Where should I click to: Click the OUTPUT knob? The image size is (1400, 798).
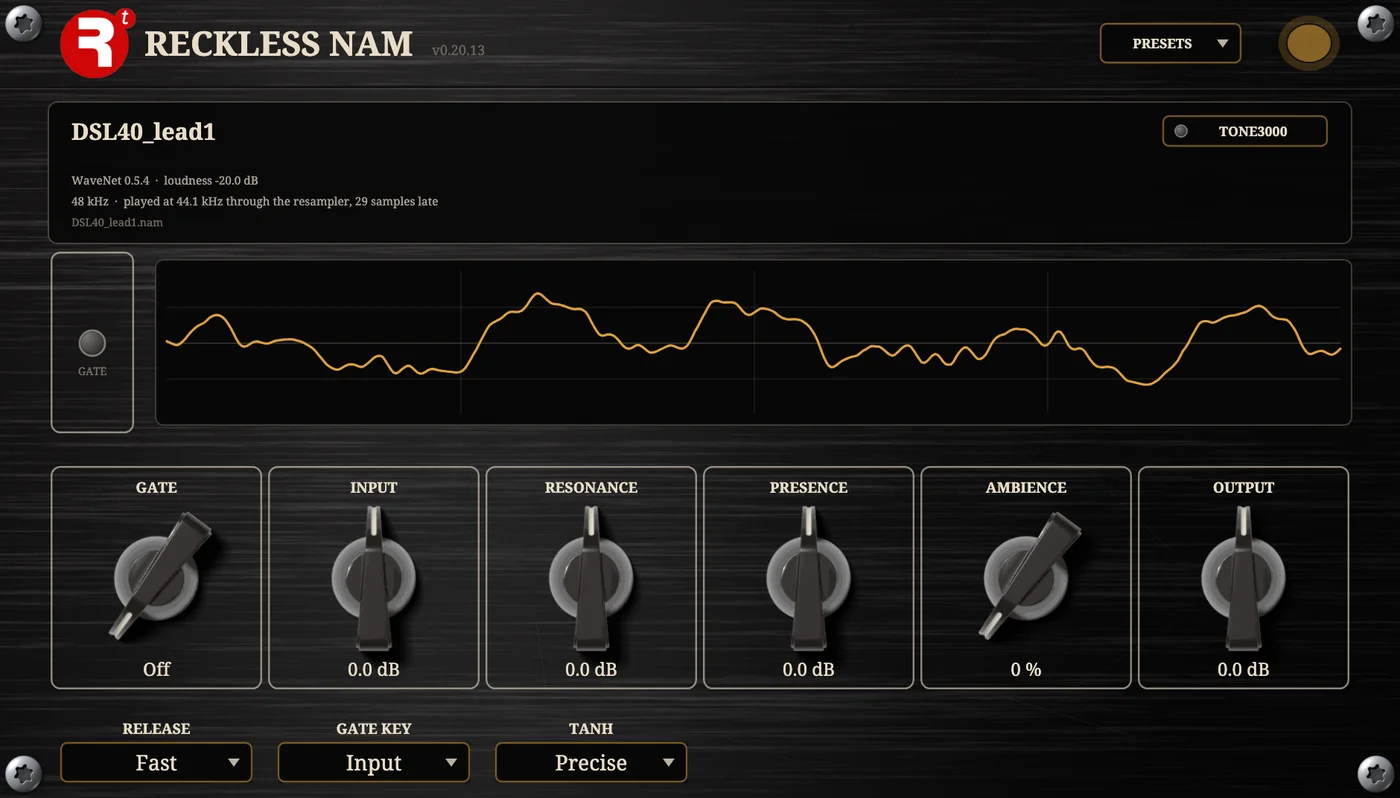[1243, 577]
